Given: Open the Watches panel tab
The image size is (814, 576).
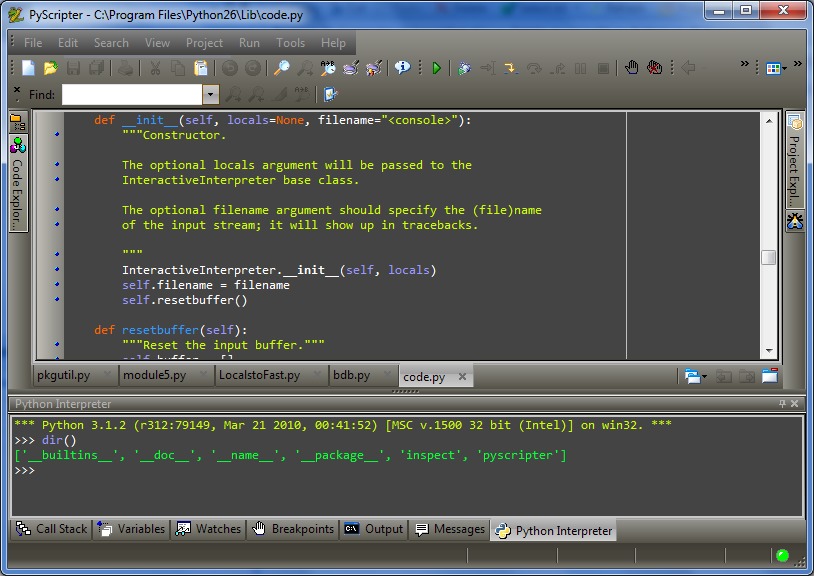Looking at the screenshot, I should (x=208, y=529).
